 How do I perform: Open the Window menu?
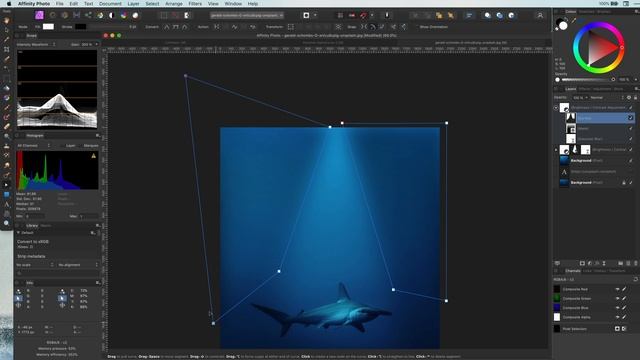(x=233, y=4)
